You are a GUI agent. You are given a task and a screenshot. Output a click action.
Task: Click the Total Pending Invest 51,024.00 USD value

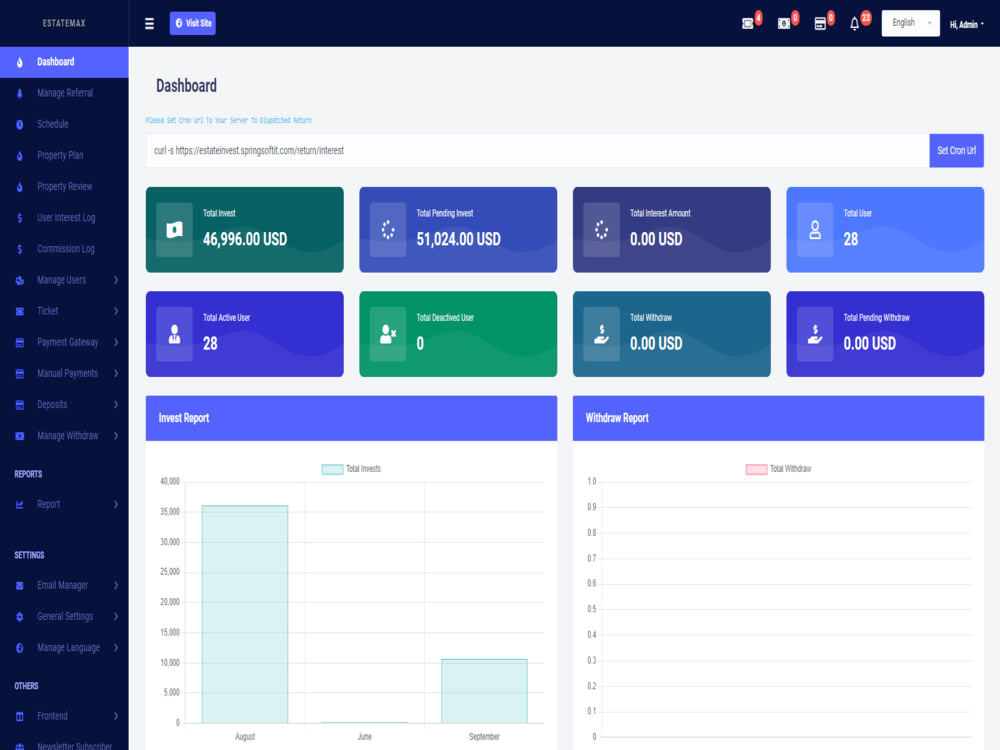coord(459,240)
